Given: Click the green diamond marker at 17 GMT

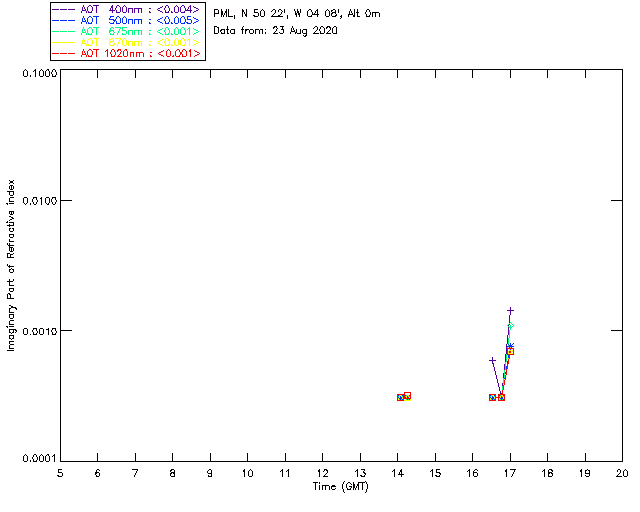Looking at the screenshot, I should click(510, 326).
